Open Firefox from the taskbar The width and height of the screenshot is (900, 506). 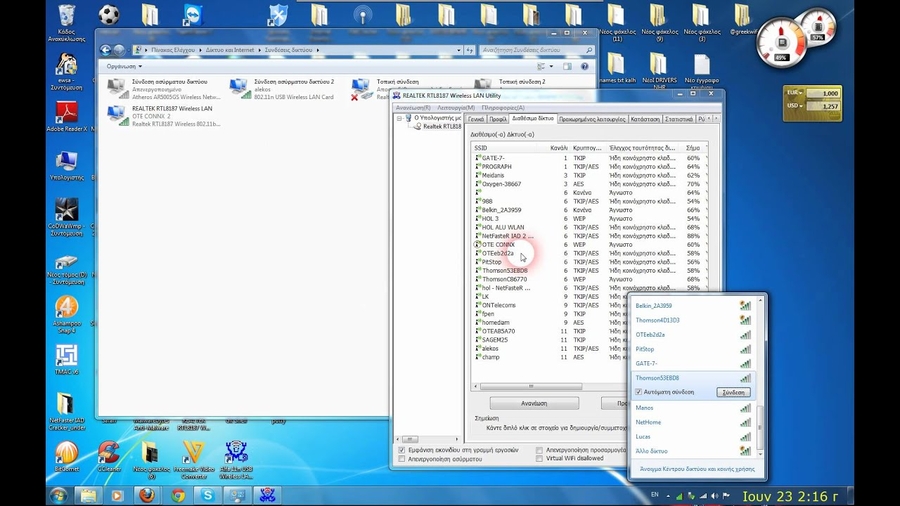[147, 495]
